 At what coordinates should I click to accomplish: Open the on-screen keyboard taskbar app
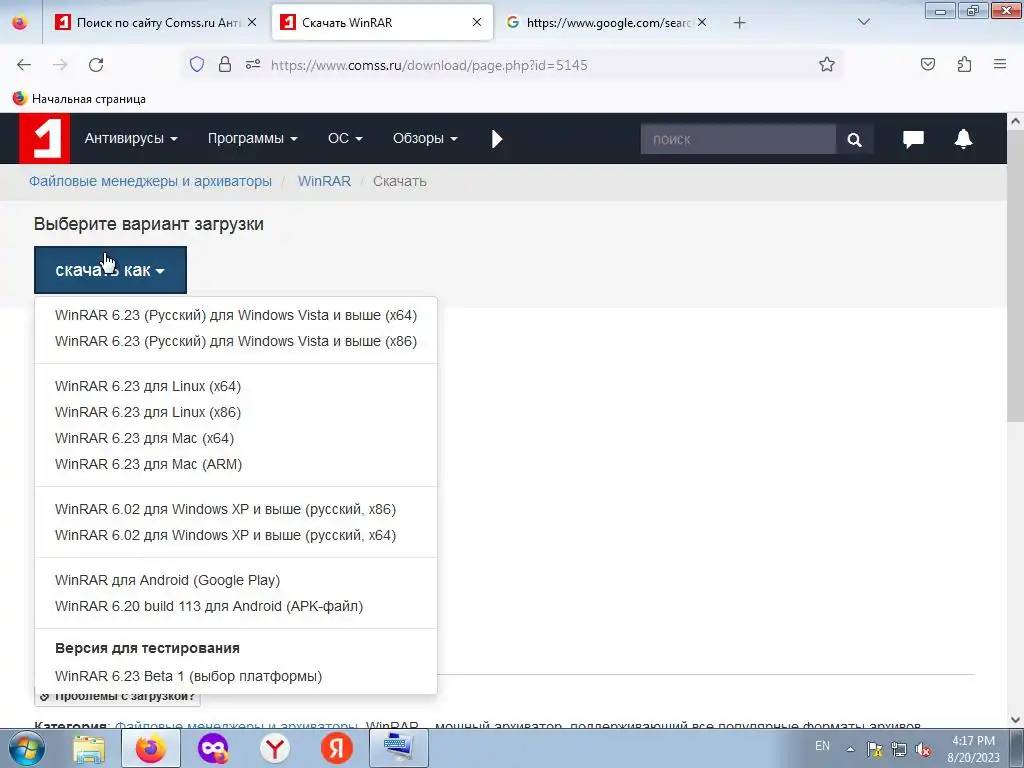(x=399, y=748)
